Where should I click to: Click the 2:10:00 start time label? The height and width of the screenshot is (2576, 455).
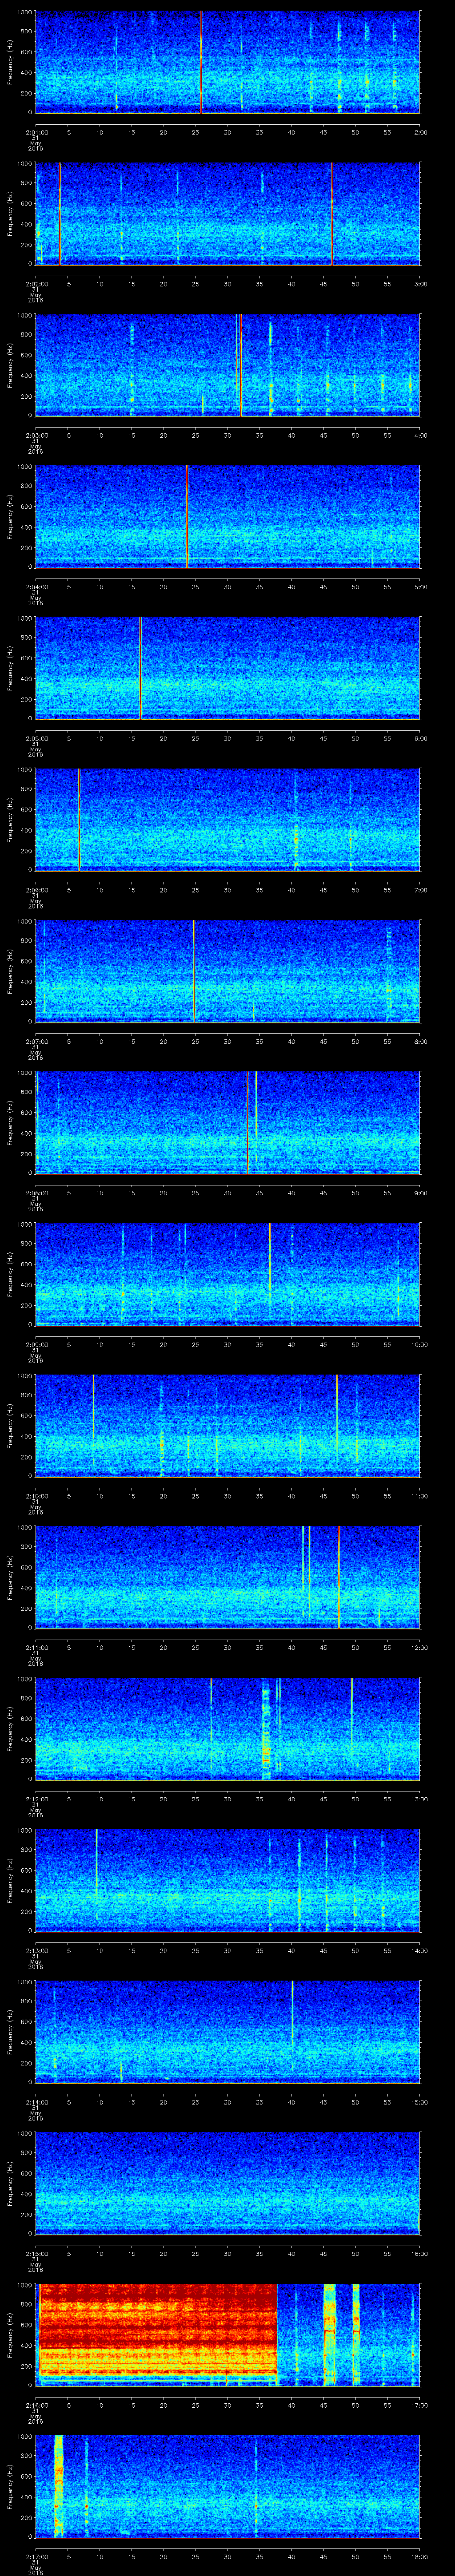(36, 1495)
